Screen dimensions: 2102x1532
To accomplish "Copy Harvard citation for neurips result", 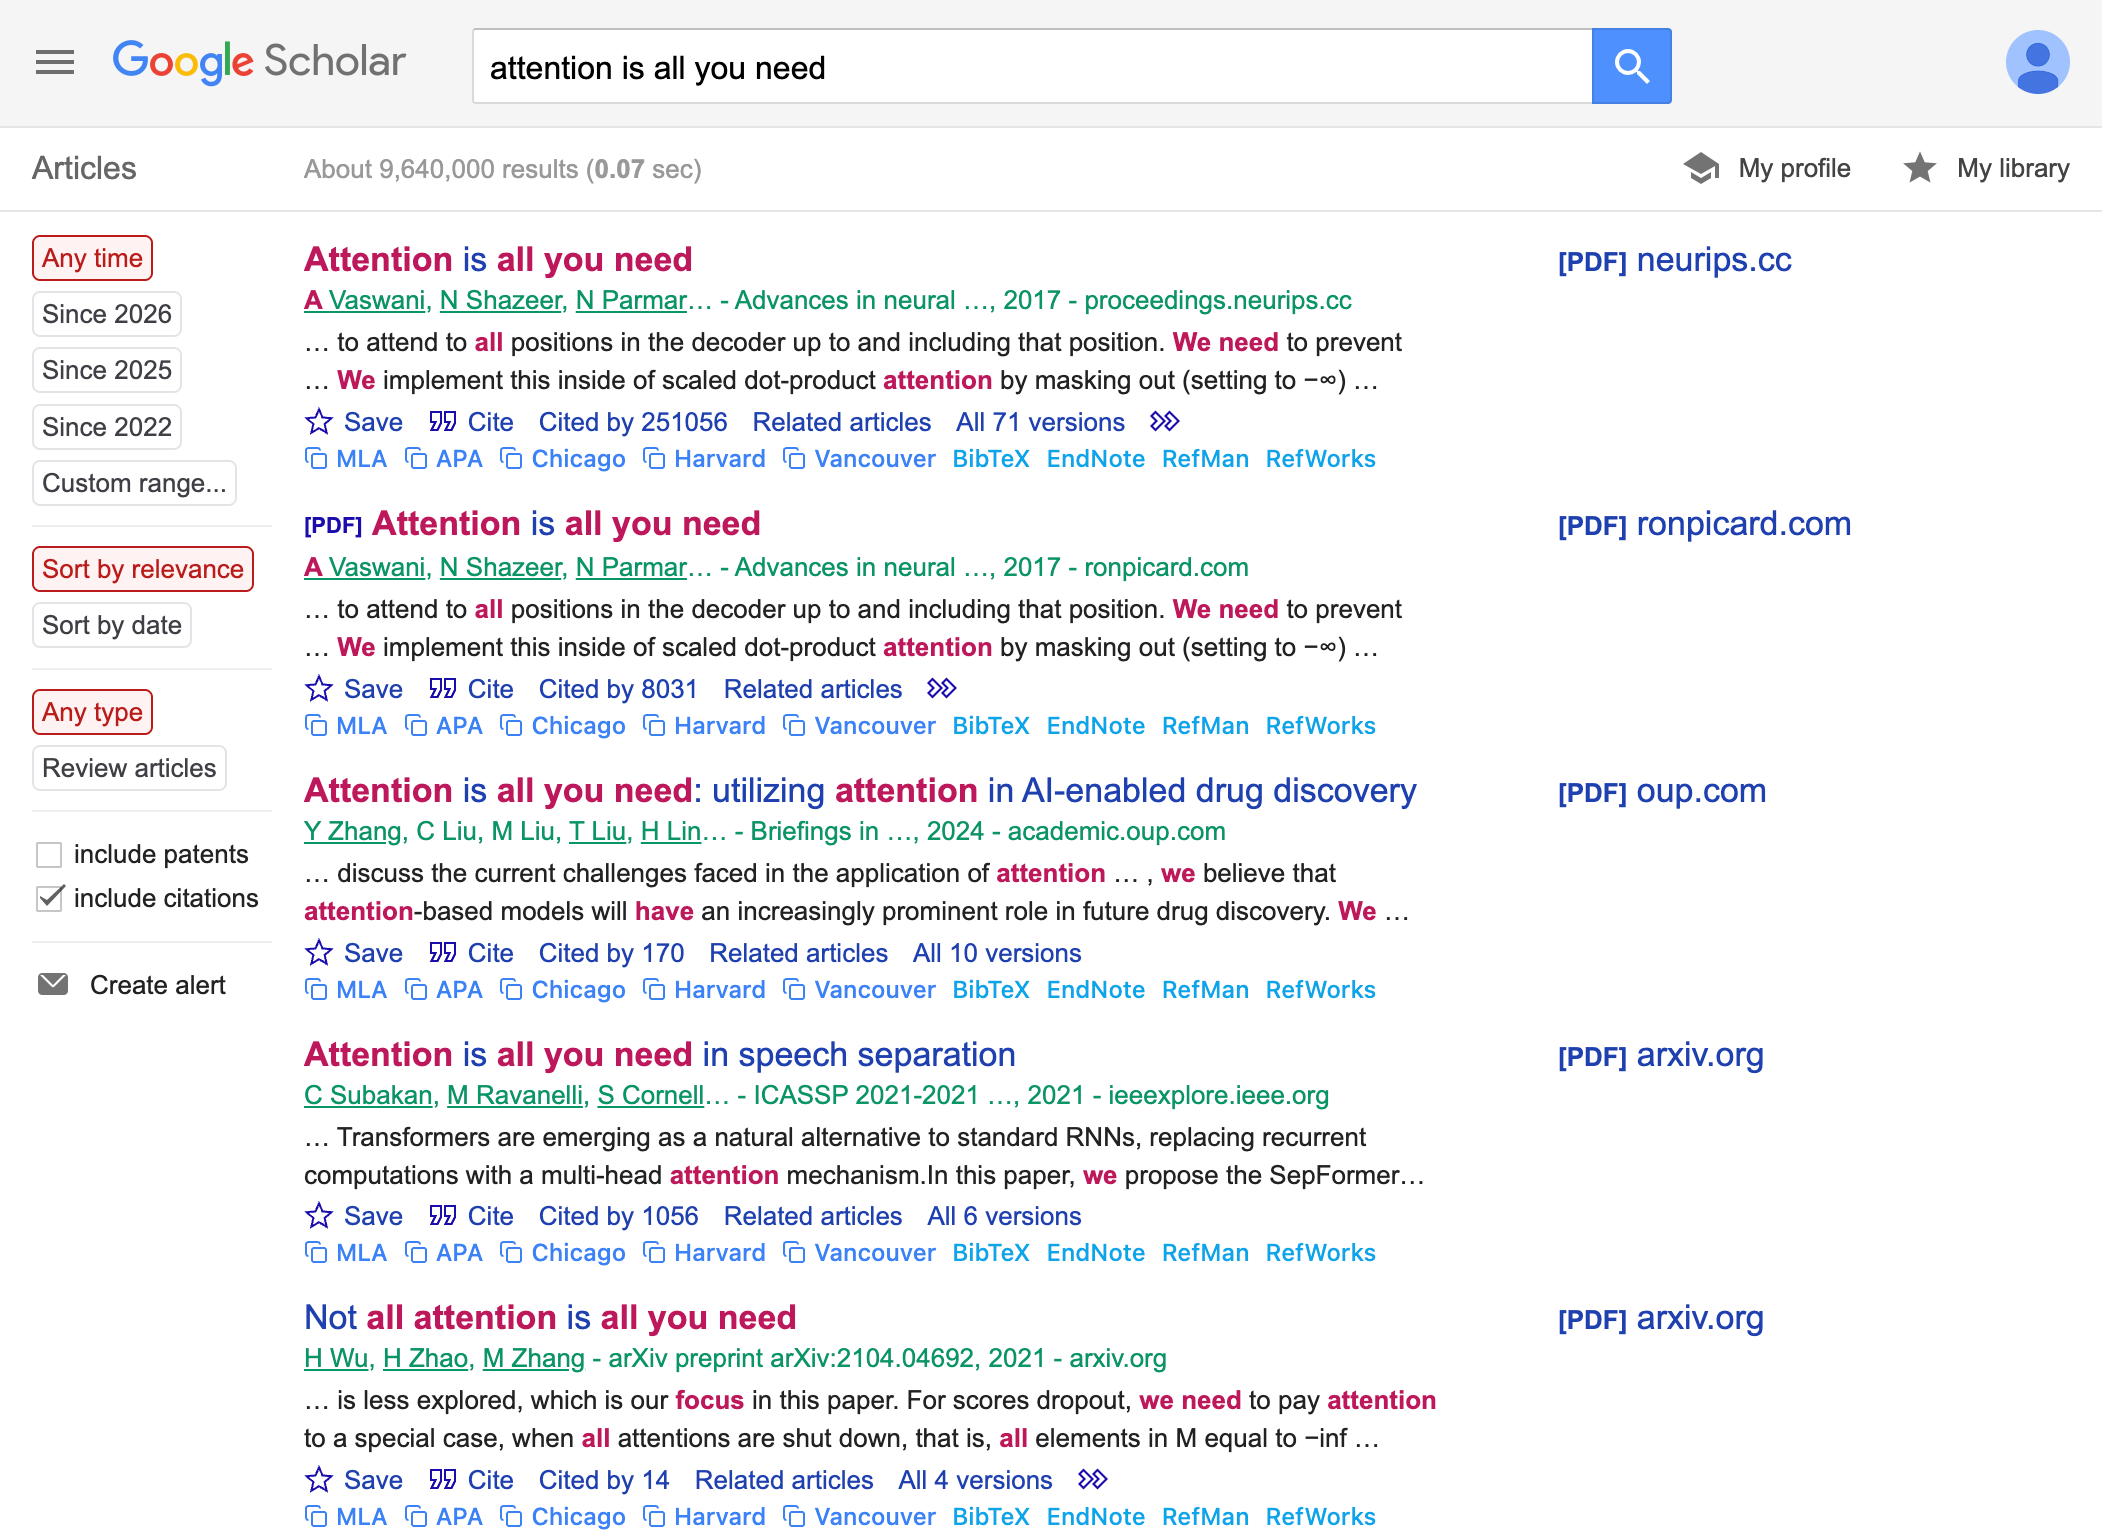I will tap(705, 459).
